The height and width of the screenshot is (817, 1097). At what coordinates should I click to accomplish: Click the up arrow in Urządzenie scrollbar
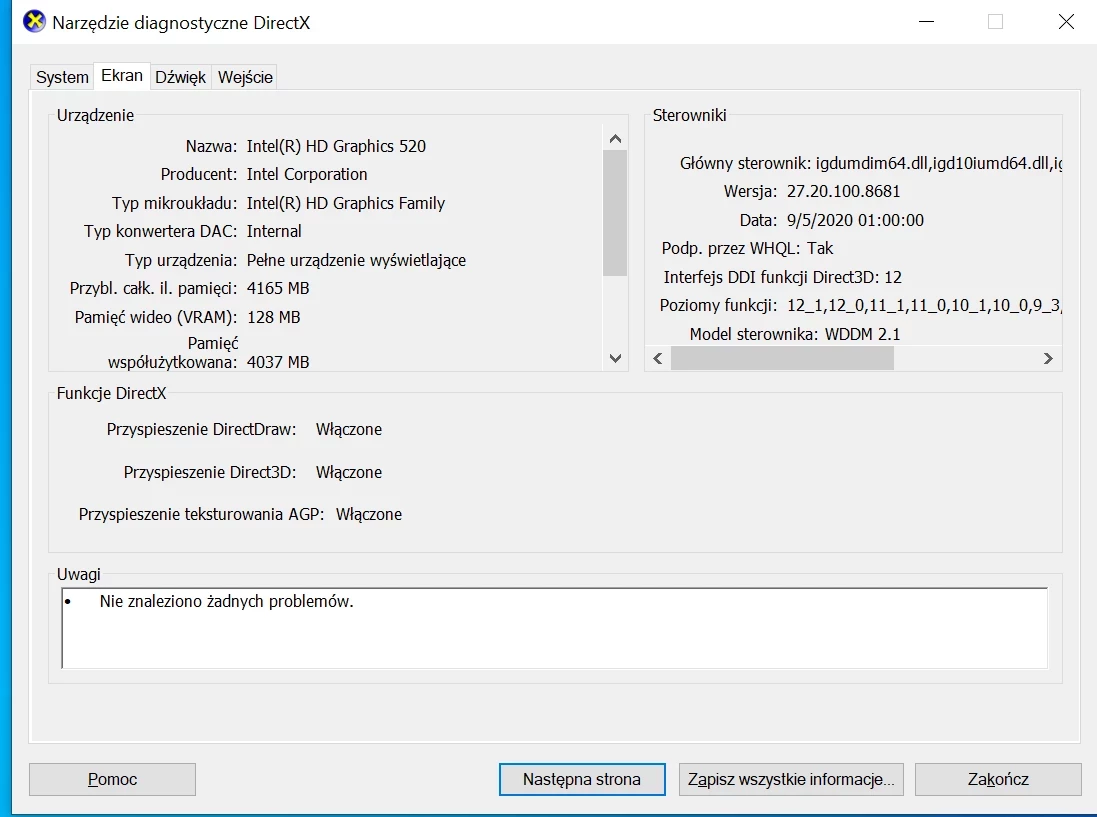point(616,138)
